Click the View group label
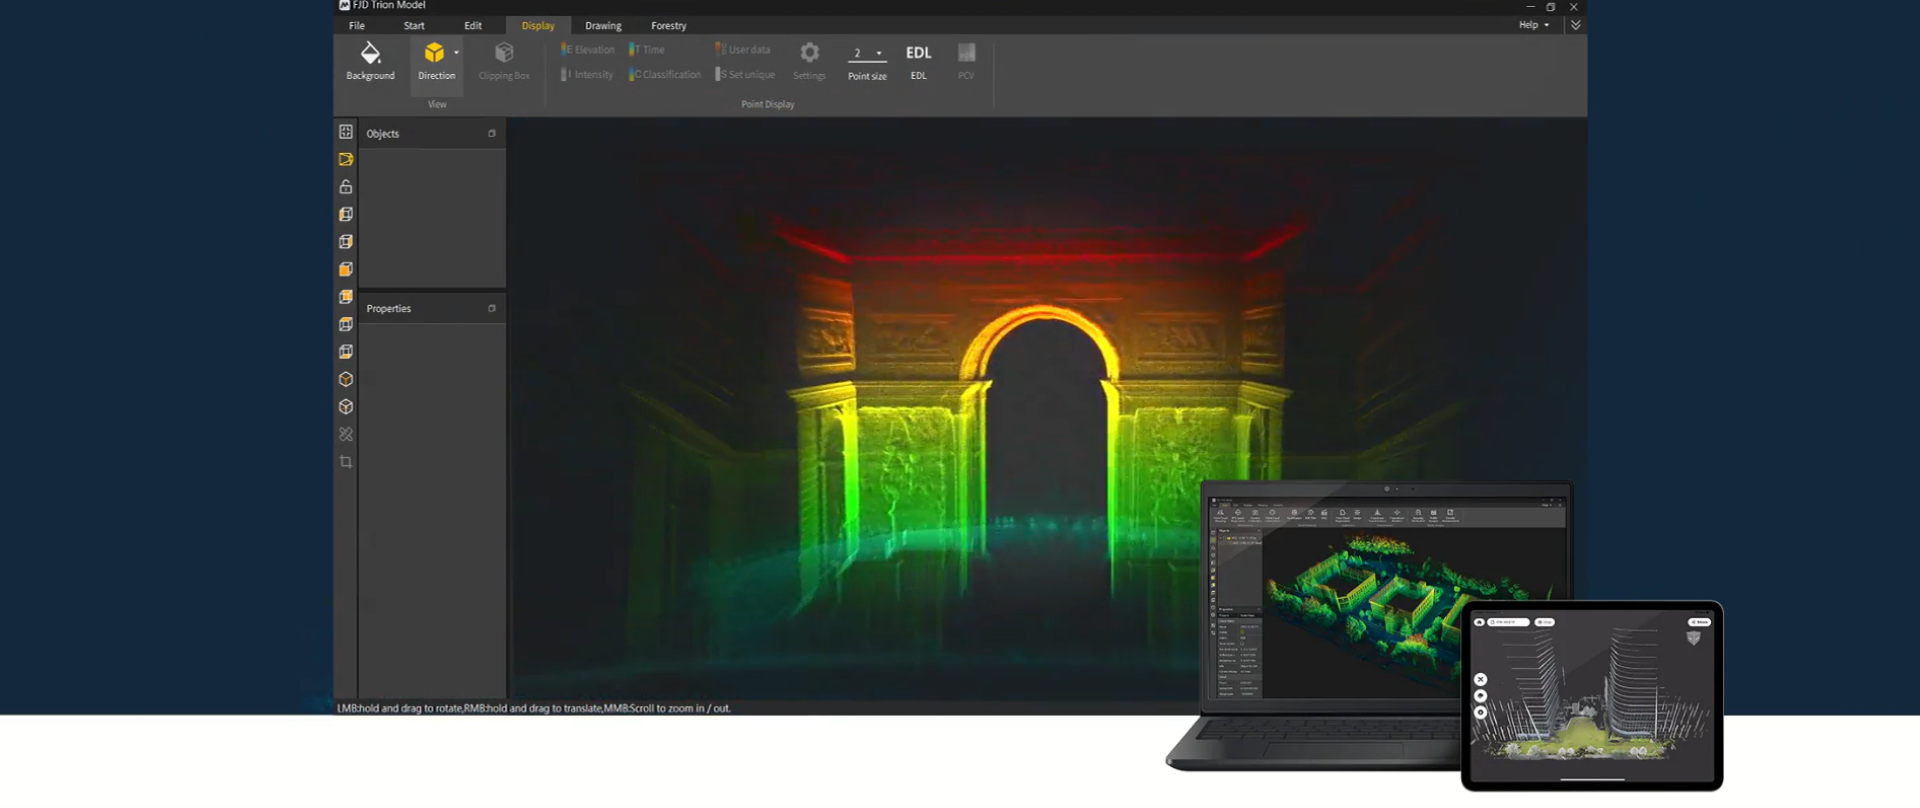The height and width of the screenshot is (808, 1920). pyautogui.click(x=437, y=104)
